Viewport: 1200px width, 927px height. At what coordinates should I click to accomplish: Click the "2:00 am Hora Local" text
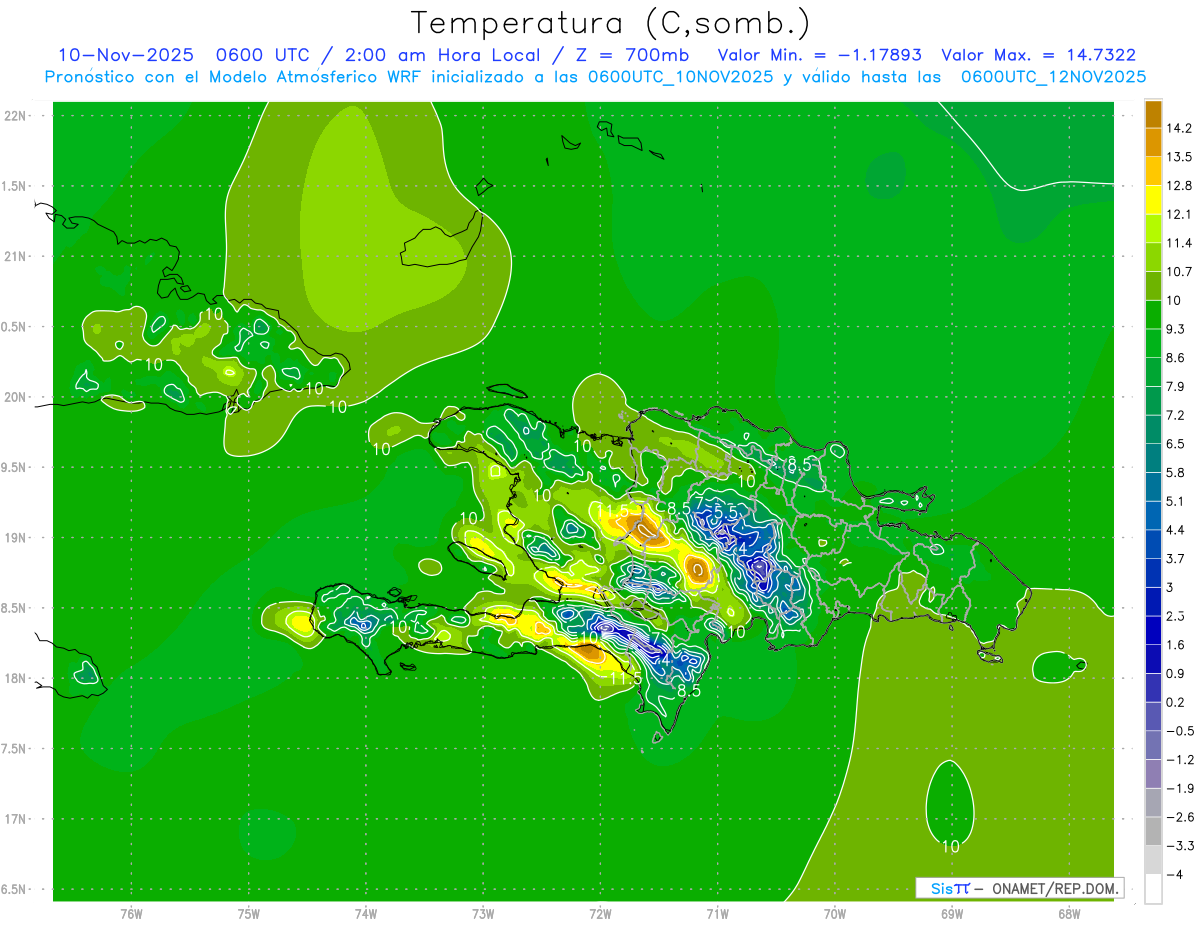click(443, 55)
